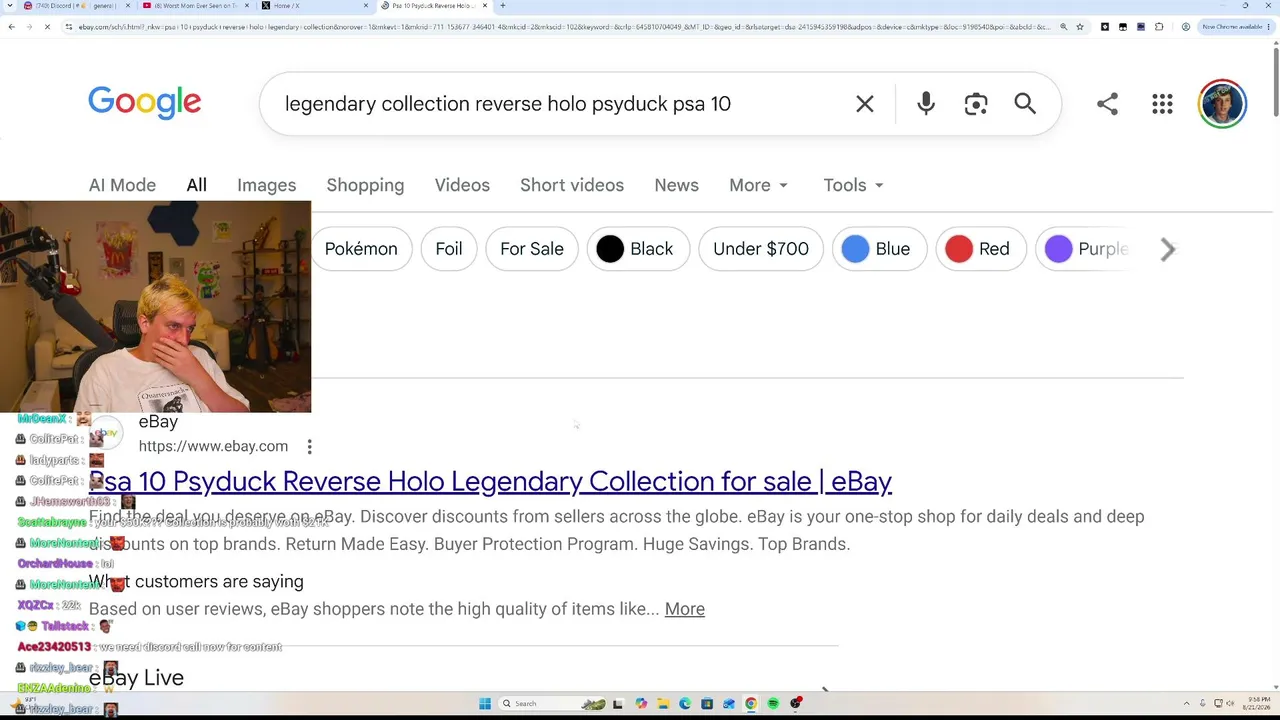Show hidden system tray icons
This screenshot has width=1280, height=720.
[x=1187, y=704]
